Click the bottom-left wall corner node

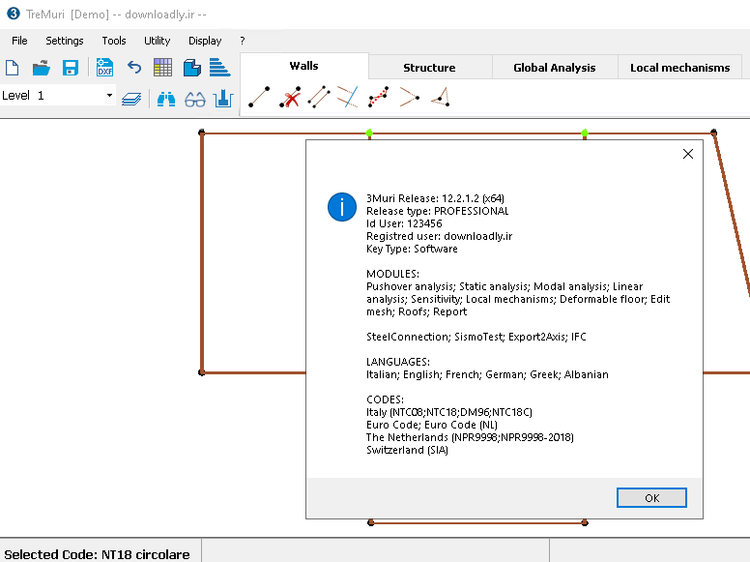click(202, 372)
